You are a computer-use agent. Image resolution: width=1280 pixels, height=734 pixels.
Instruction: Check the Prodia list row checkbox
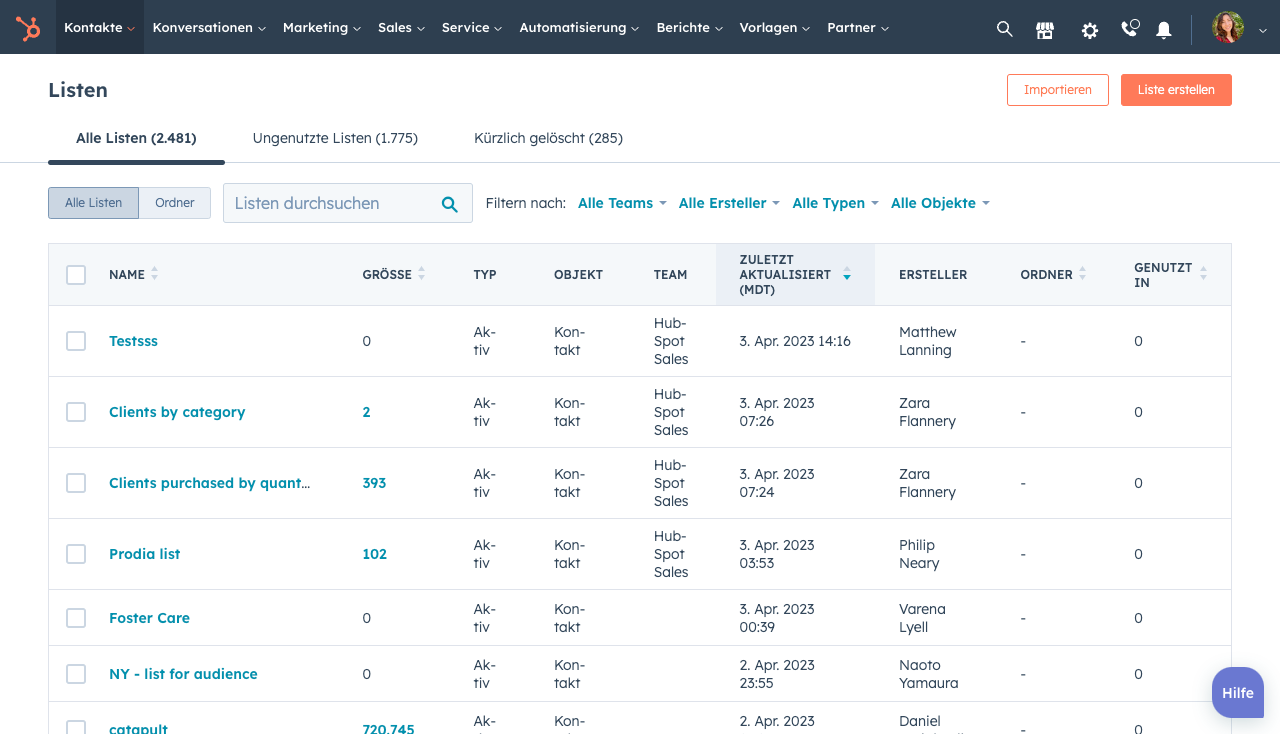[x=76, y=554]
